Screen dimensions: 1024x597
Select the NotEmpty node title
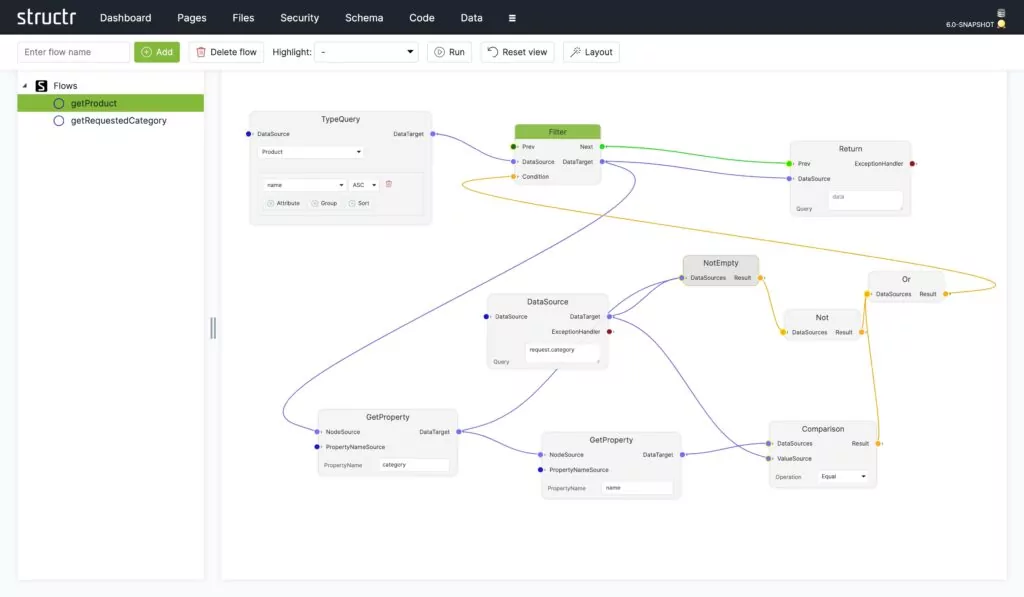pos(720,263)
